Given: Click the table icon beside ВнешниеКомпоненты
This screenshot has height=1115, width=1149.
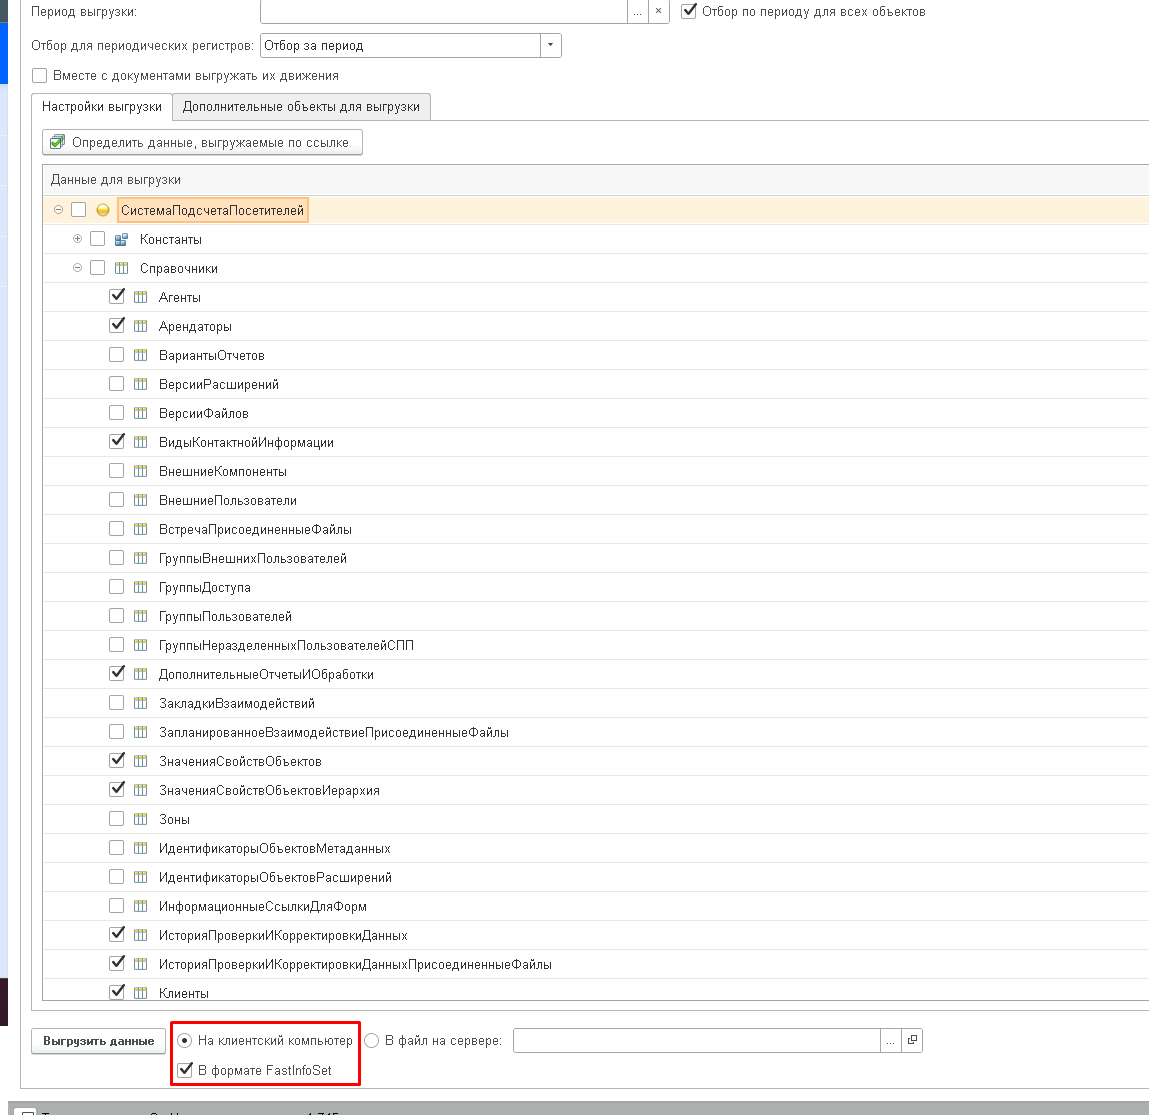Looking at the screenshot, I should [x=141, y=471].
